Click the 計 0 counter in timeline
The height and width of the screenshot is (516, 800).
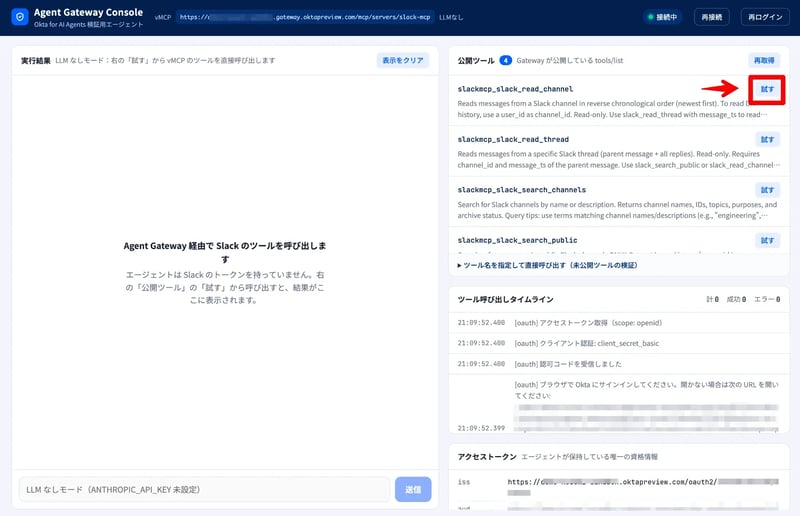click(712, 300)
